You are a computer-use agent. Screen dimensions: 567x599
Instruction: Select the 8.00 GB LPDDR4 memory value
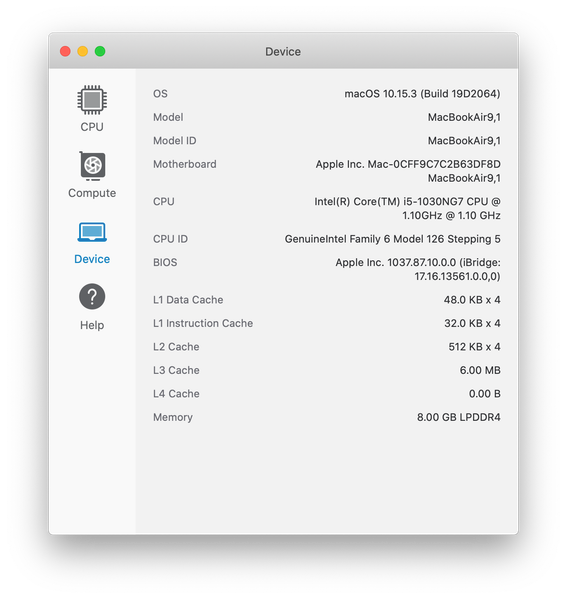pos(458,417)
